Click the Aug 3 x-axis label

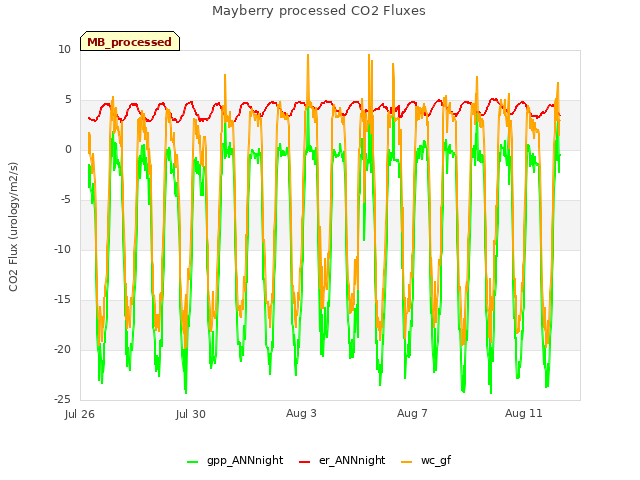301,413
